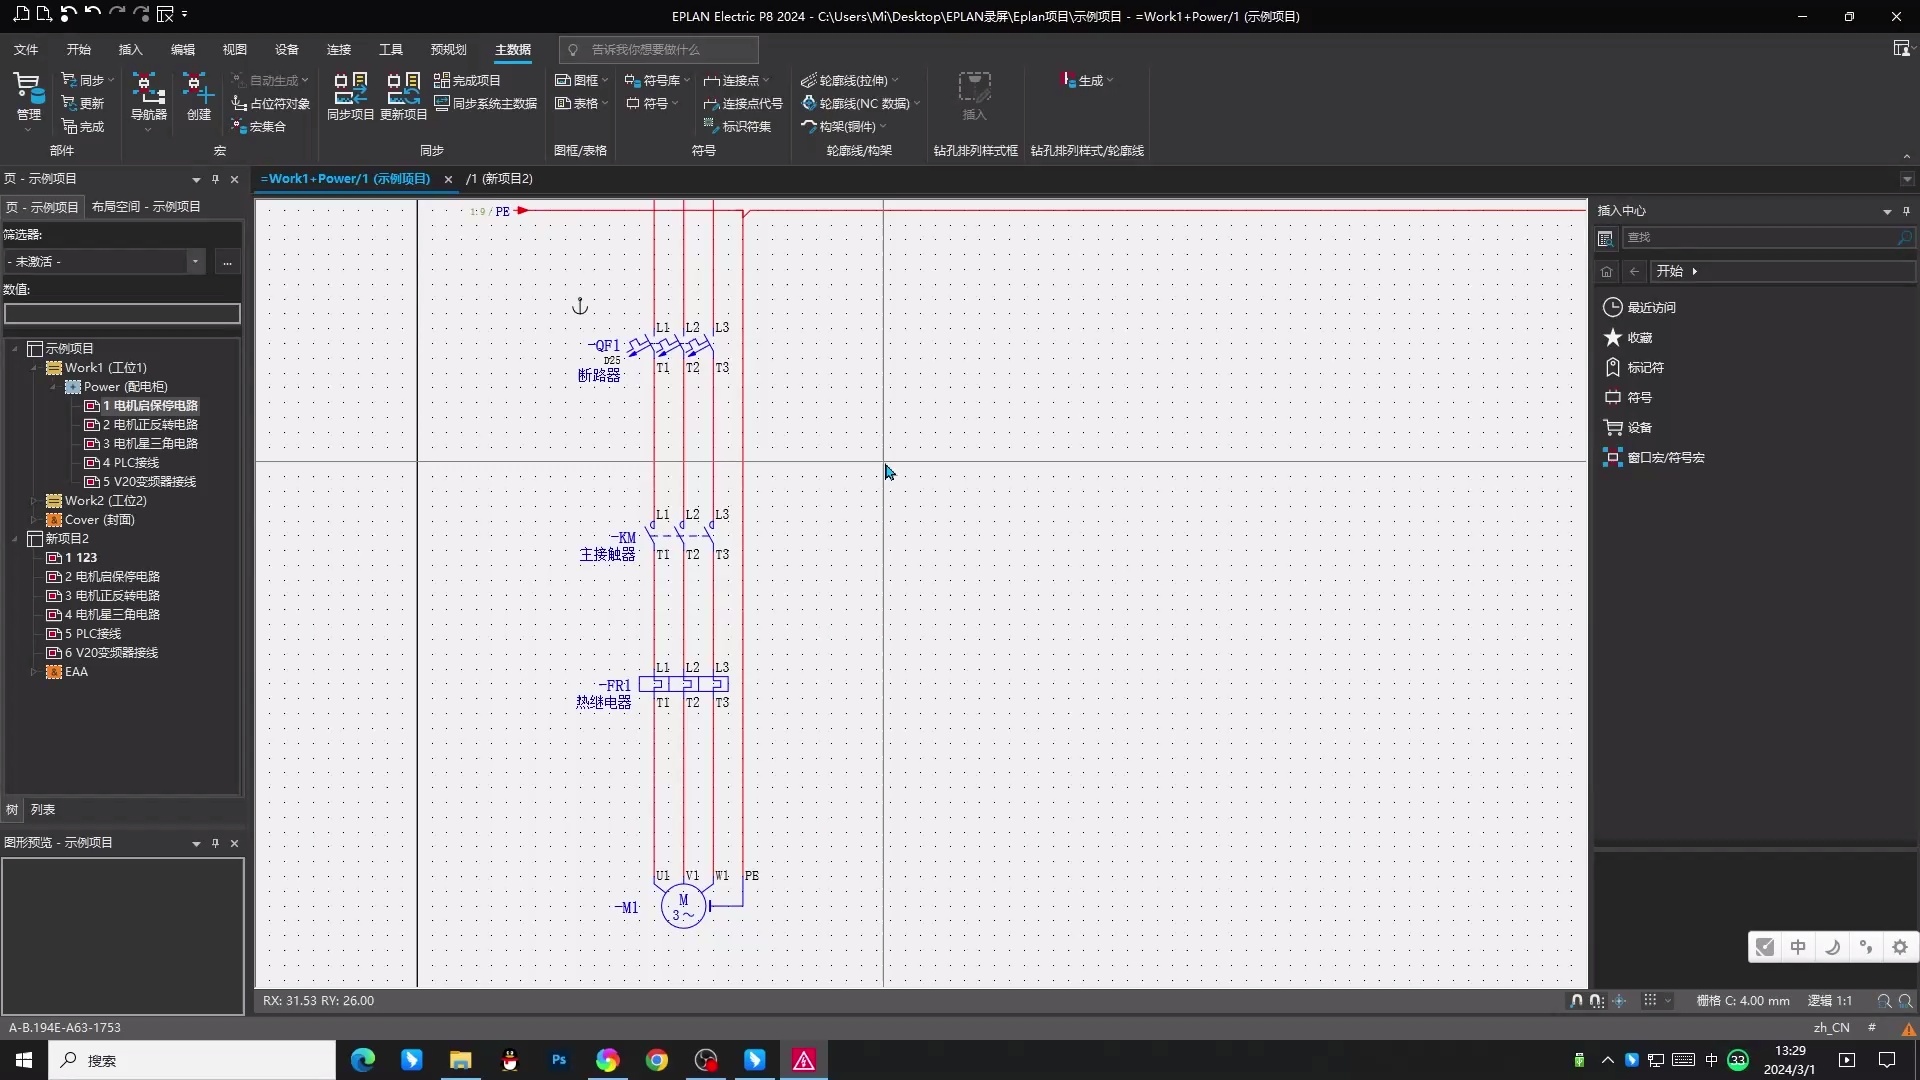Open the 未激活 filter dropdown
The image size is (1920, 1080).
click(195, 261)
